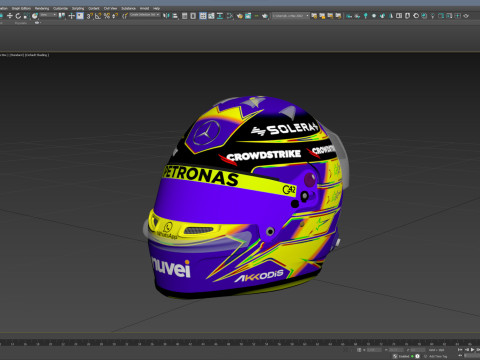Open the Civil View menu
The image size is (480, 360).
point(110,8)
